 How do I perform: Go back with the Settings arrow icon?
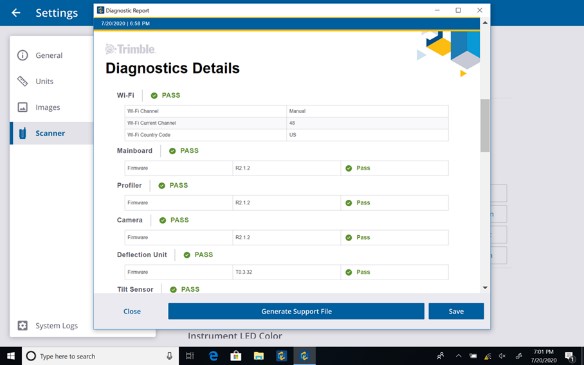(16, 13)
